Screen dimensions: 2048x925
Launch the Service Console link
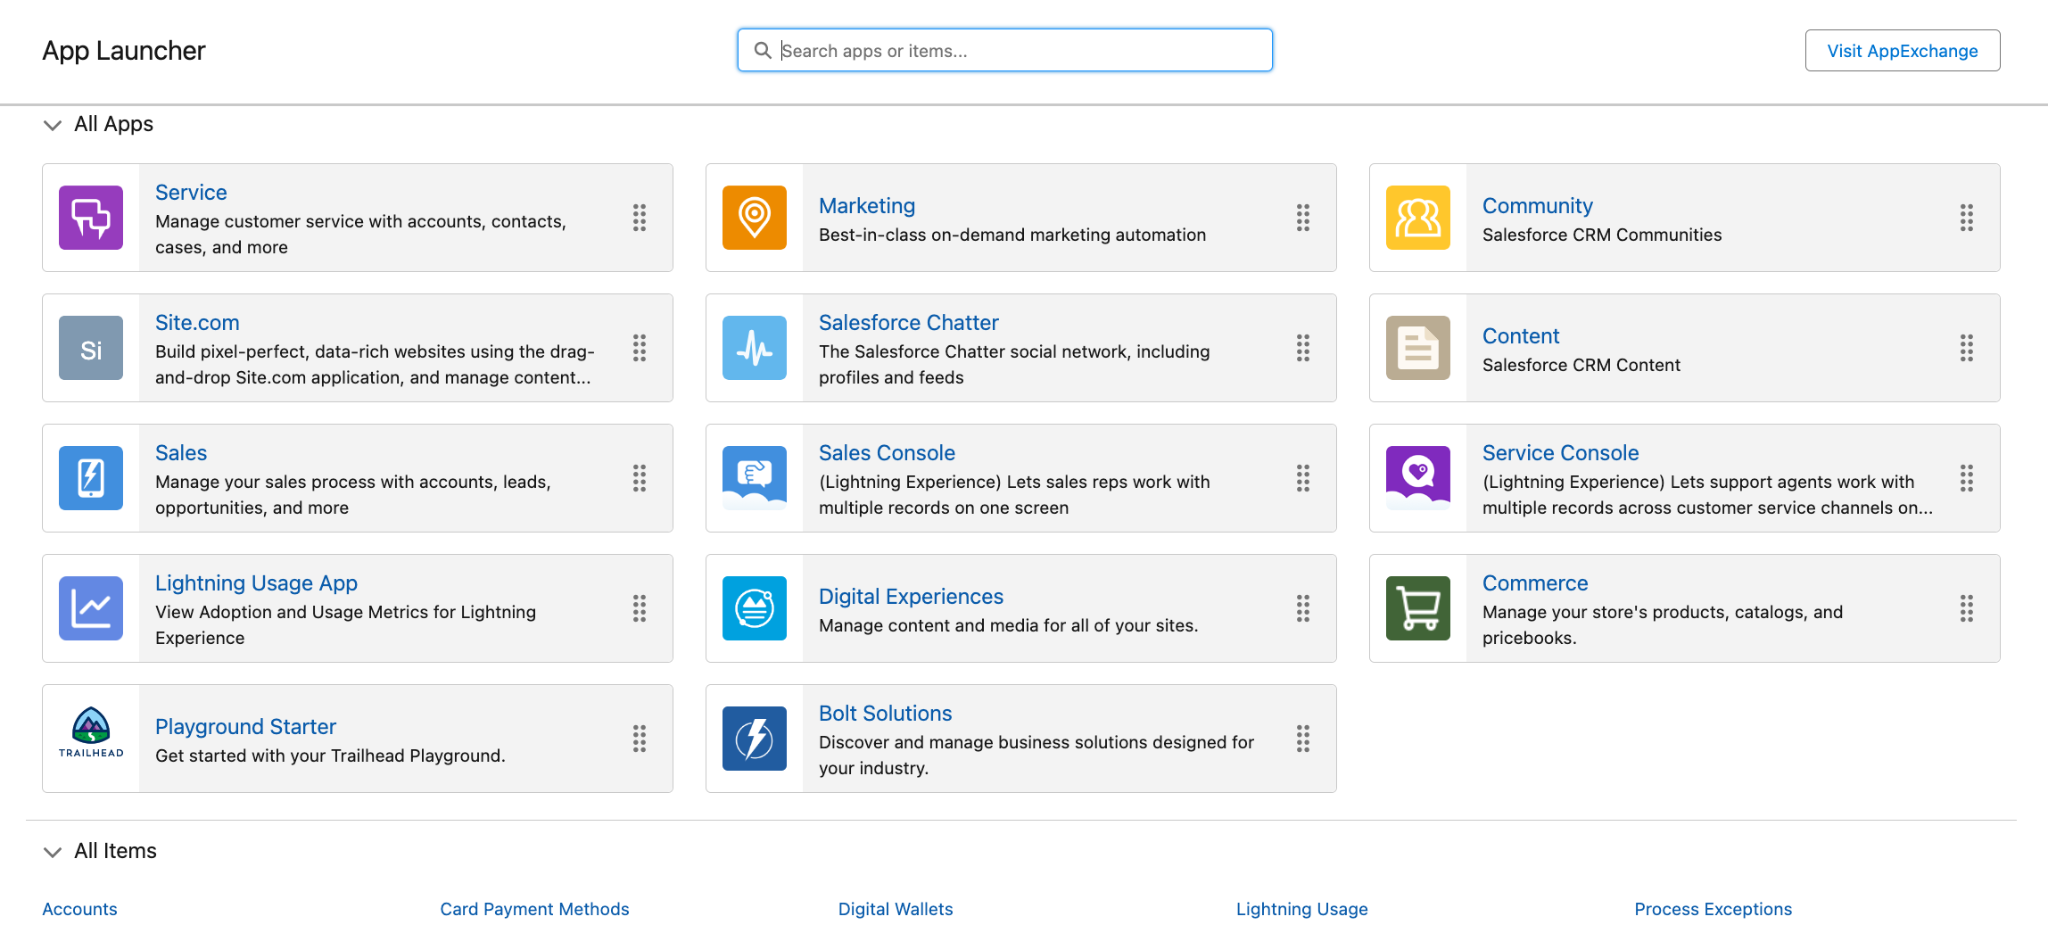(1560, 452)
